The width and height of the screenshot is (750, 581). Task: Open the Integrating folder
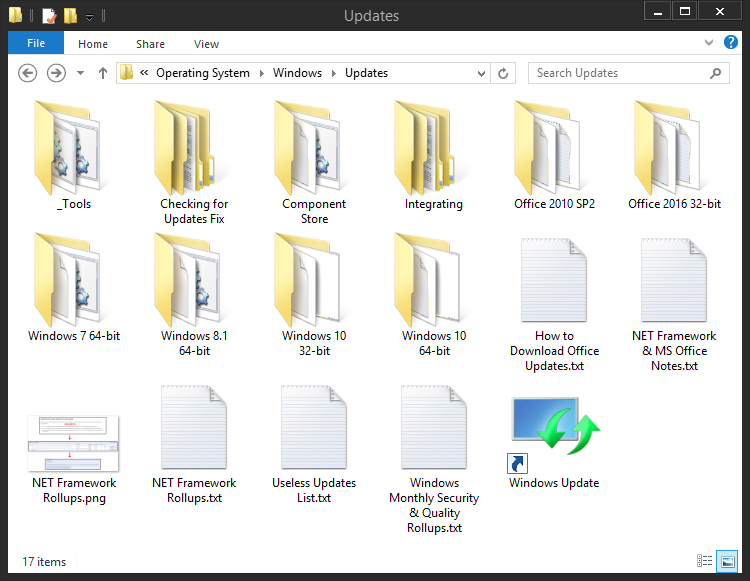coord(434,155)
